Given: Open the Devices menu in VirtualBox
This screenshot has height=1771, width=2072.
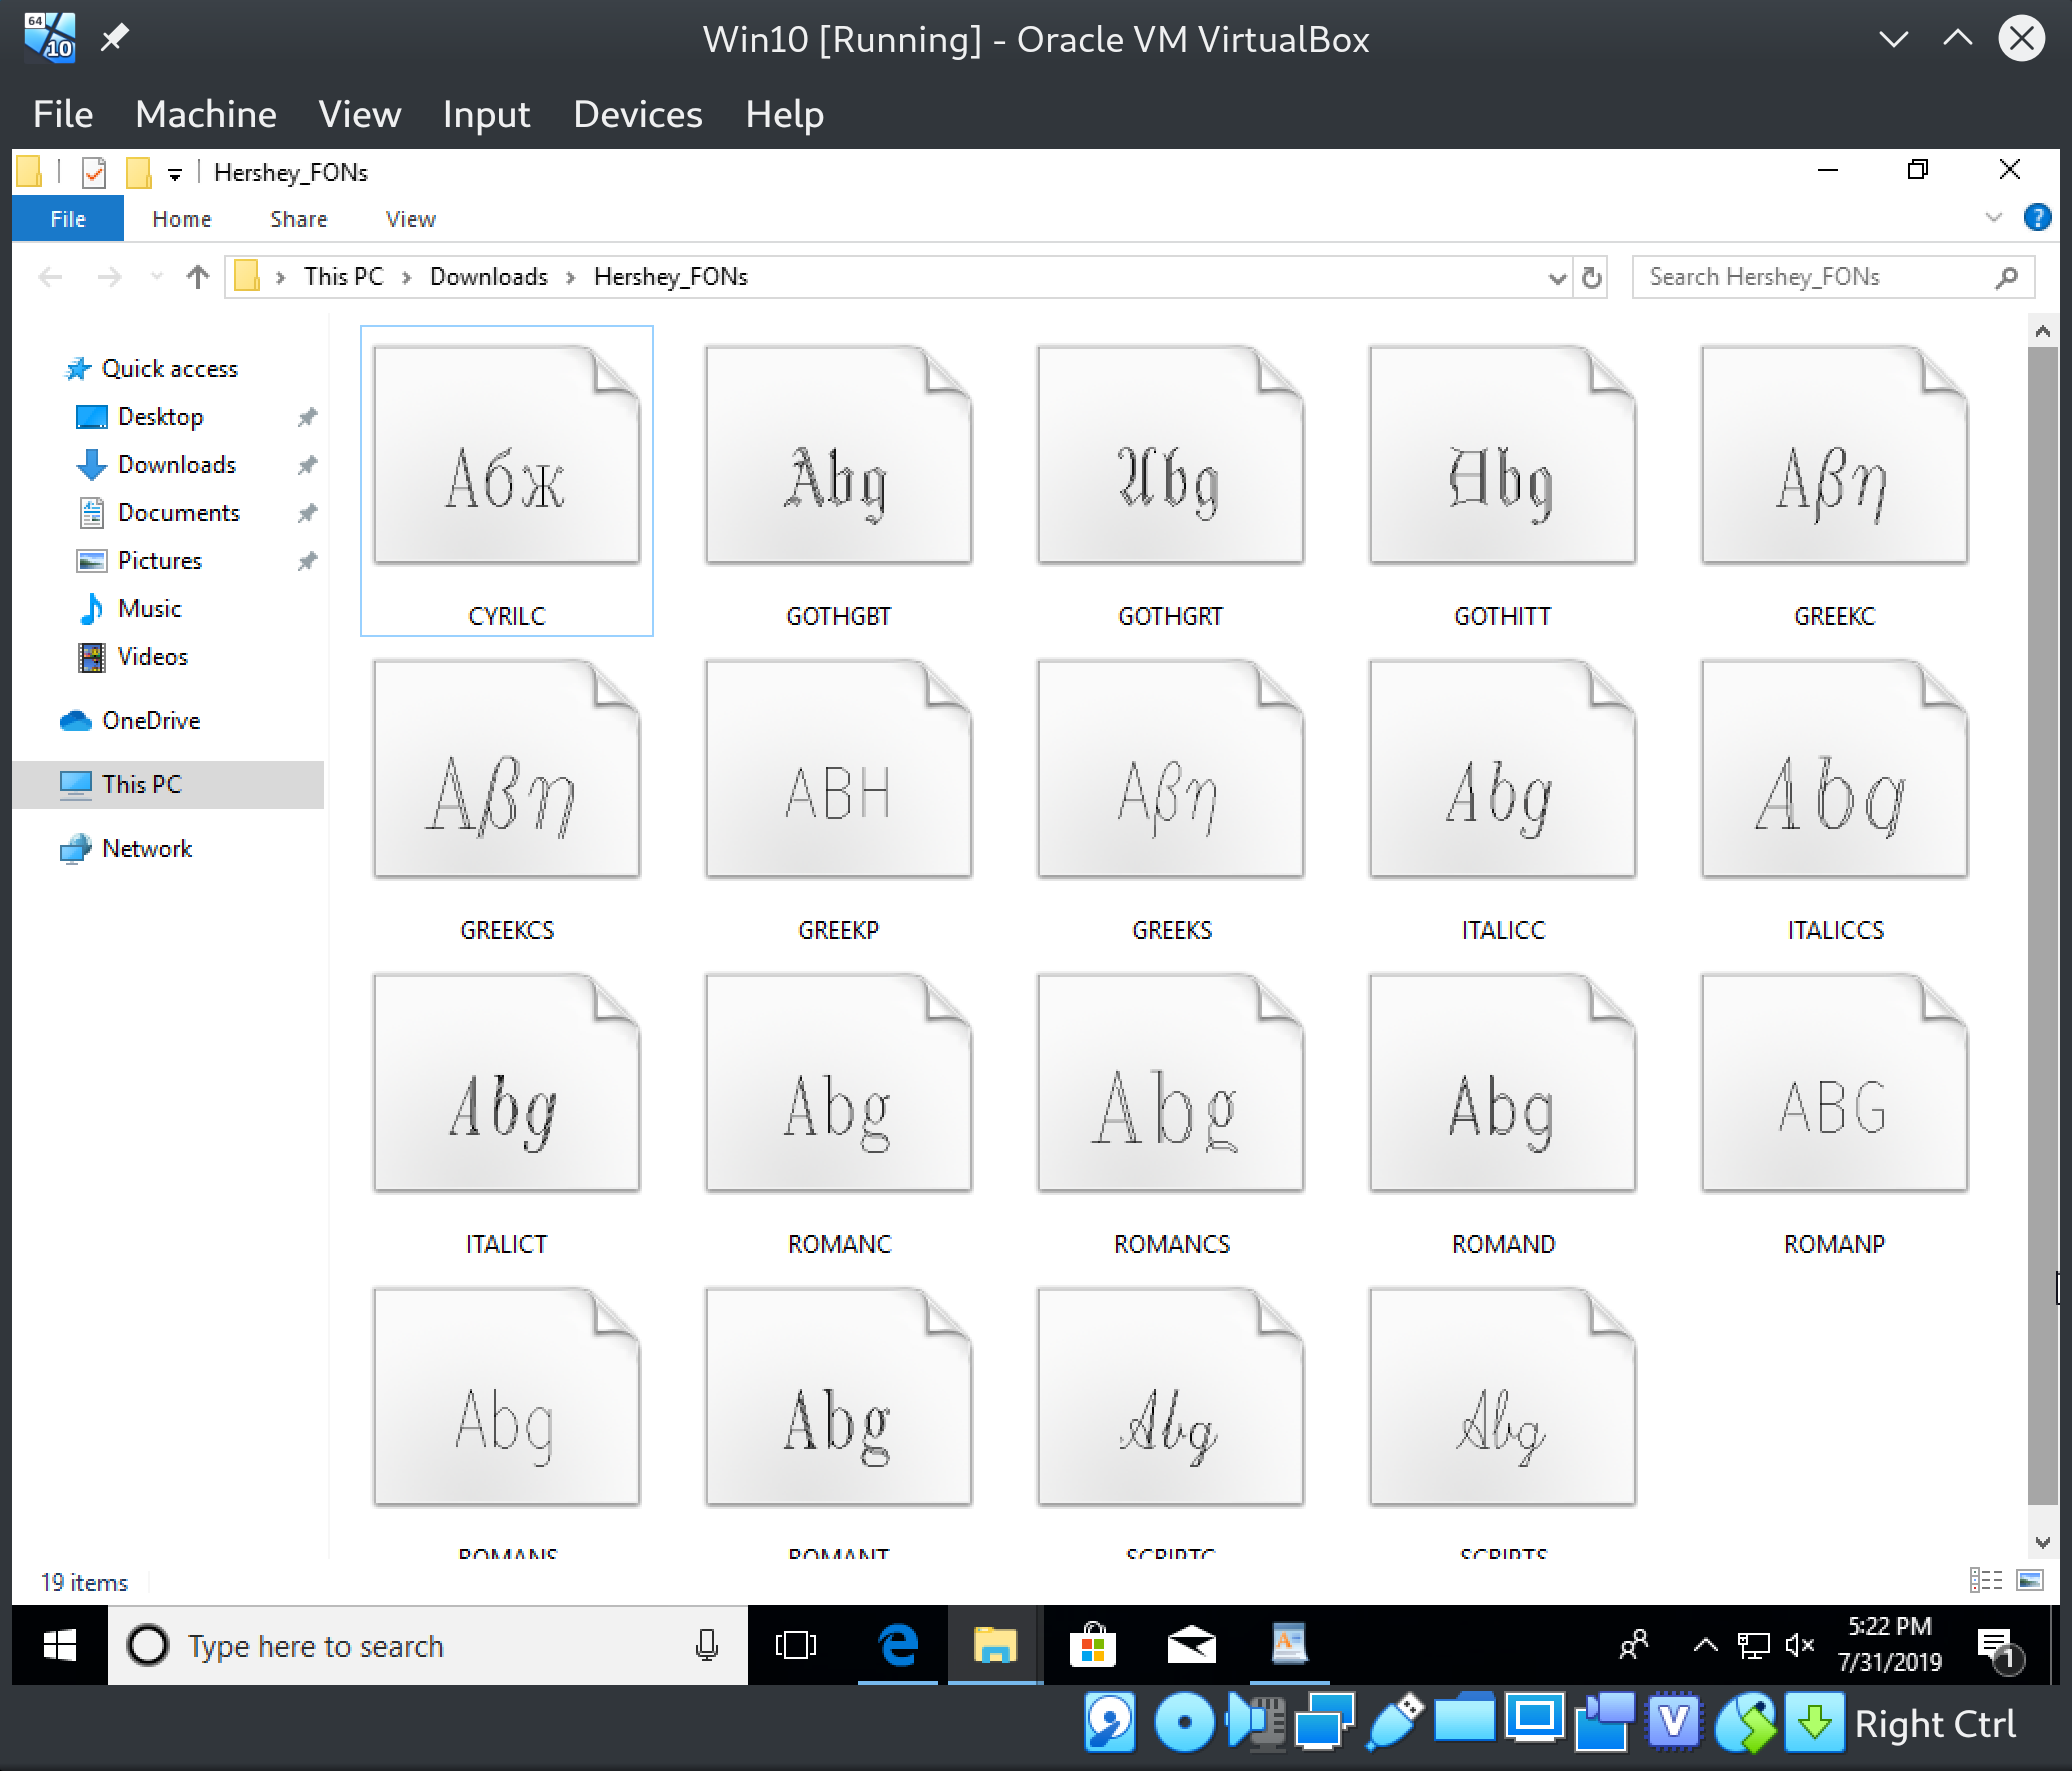Looking at the screenshot, I should coord(638,114).
